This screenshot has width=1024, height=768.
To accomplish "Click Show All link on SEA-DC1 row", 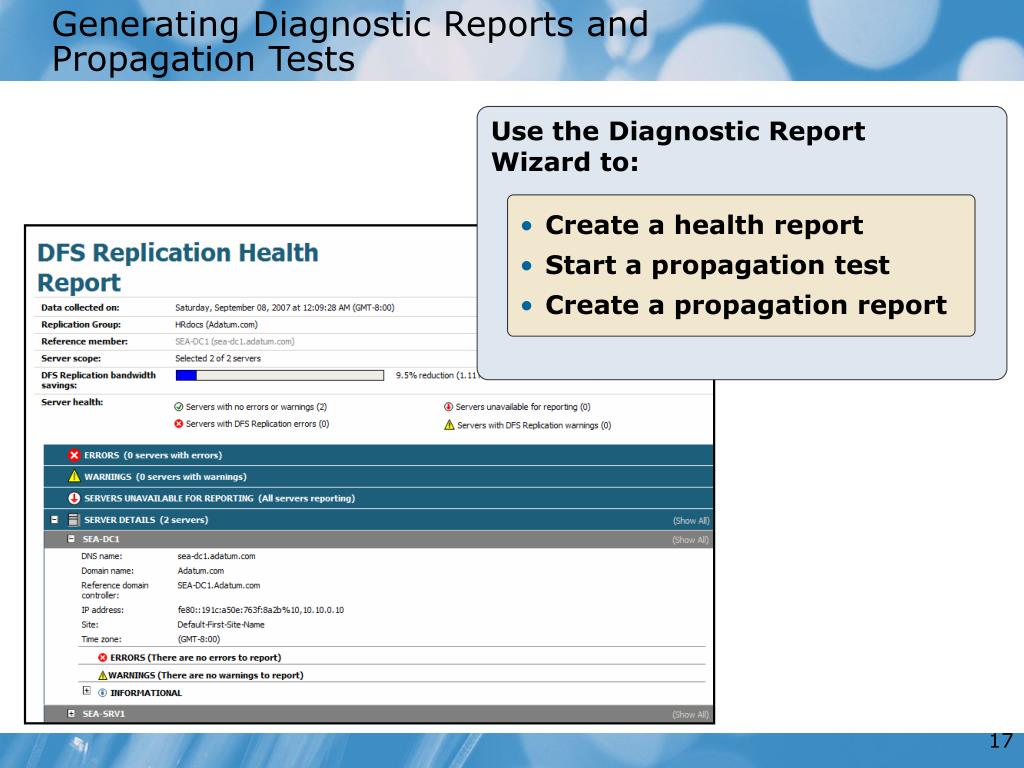I will tap(690, 540).
